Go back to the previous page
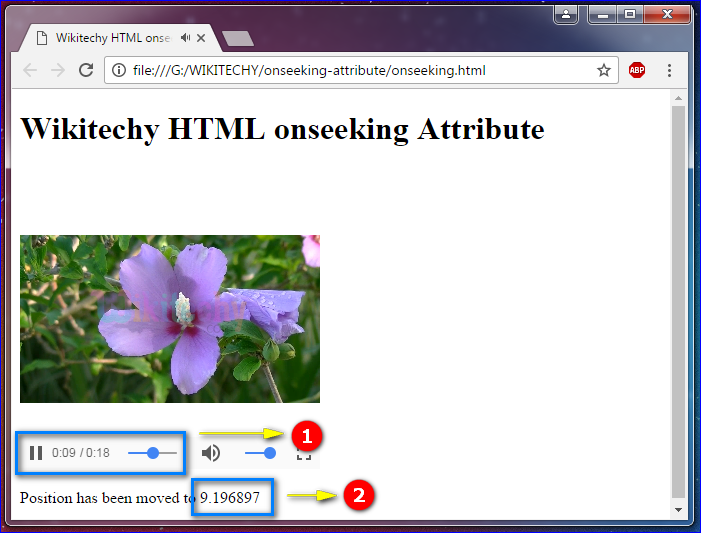Viewport: 701px width, 533px height. click(x=30, y=70)
